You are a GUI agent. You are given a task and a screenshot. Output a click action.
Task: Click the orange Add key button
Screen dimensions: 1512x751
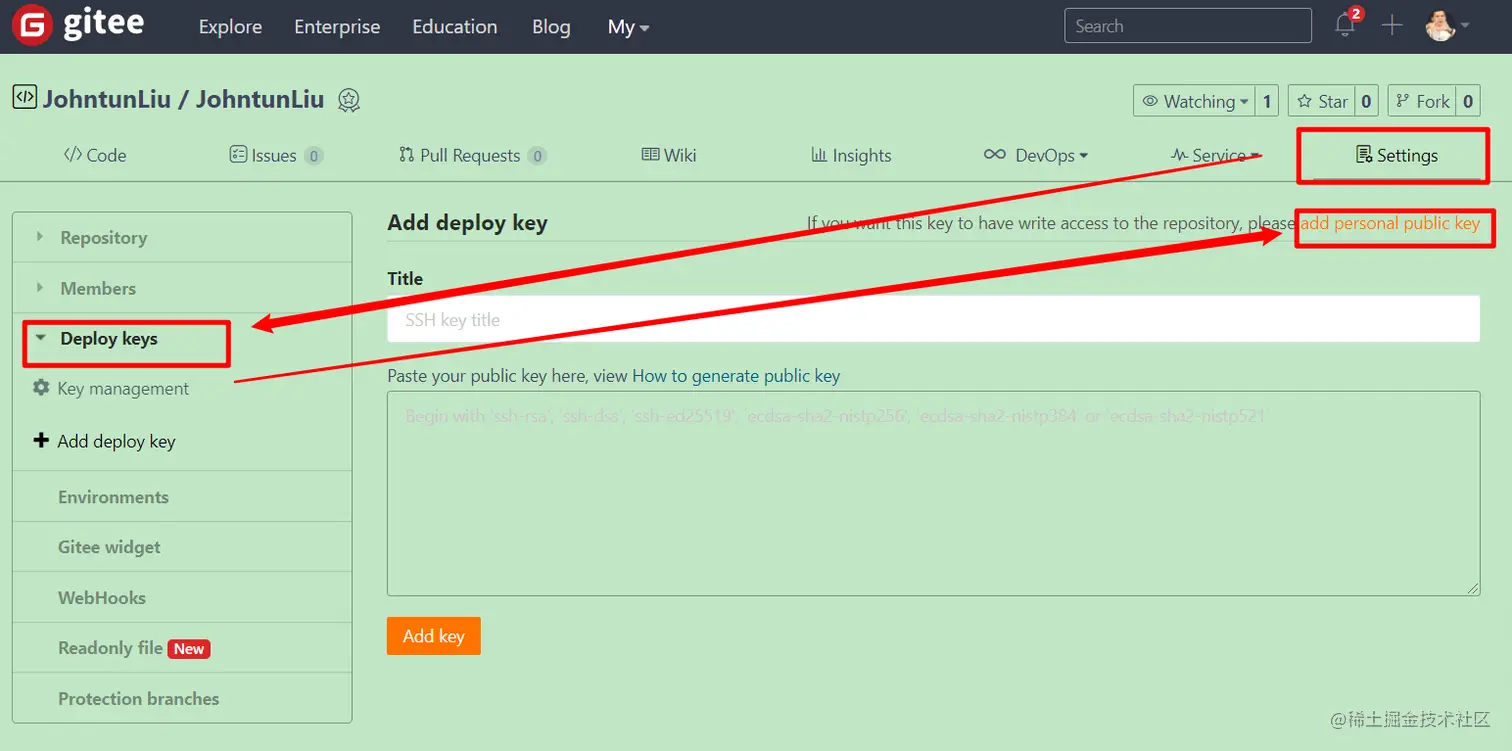click(x=433, y=636)
